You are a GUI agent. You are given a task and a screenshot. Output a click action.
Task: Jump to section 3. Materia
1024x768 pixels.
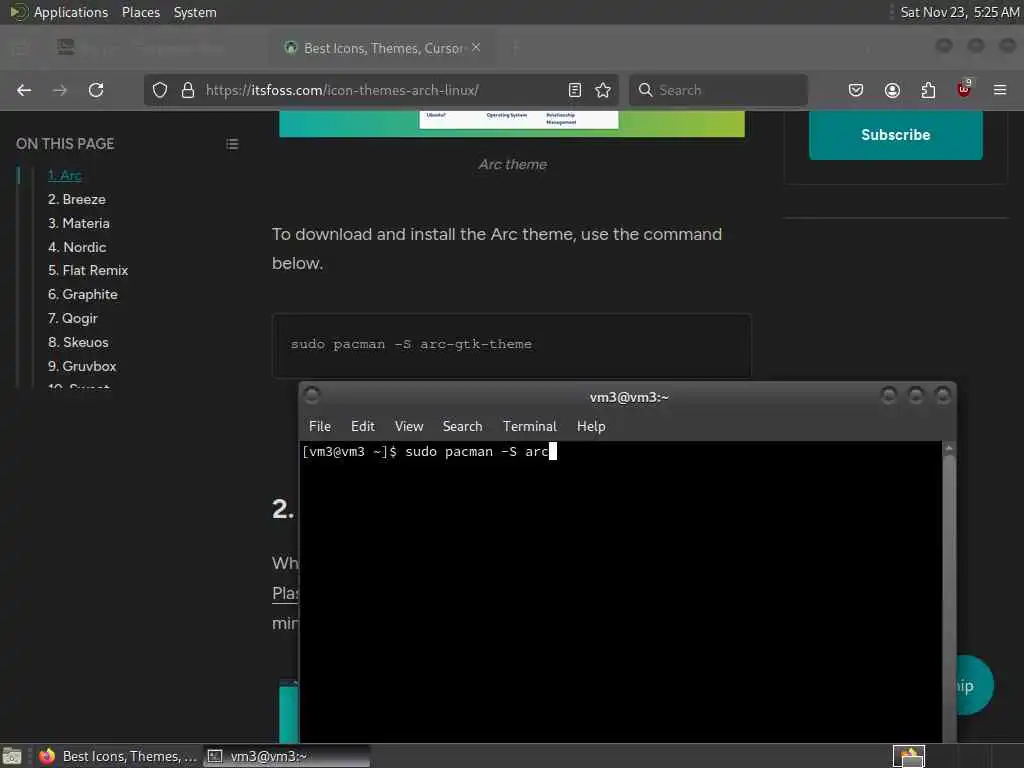(x=78, y=223)
